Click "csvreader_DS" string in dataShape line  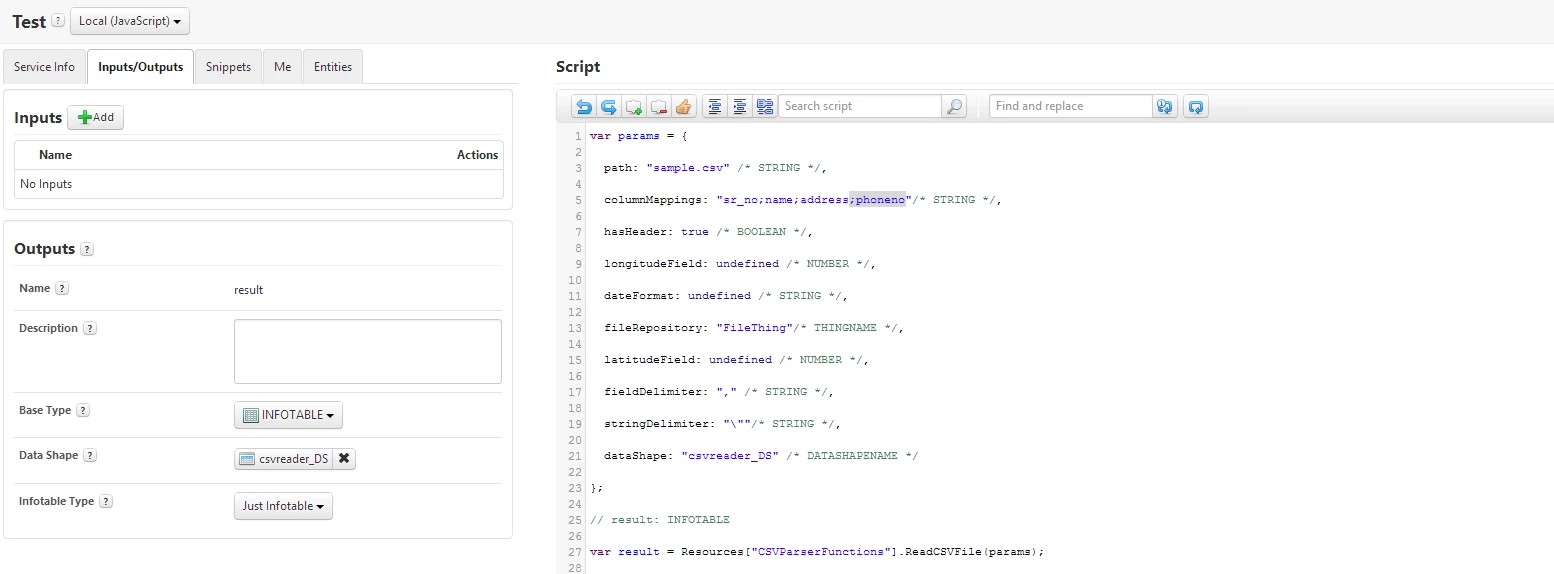click(x=730, y=456)
